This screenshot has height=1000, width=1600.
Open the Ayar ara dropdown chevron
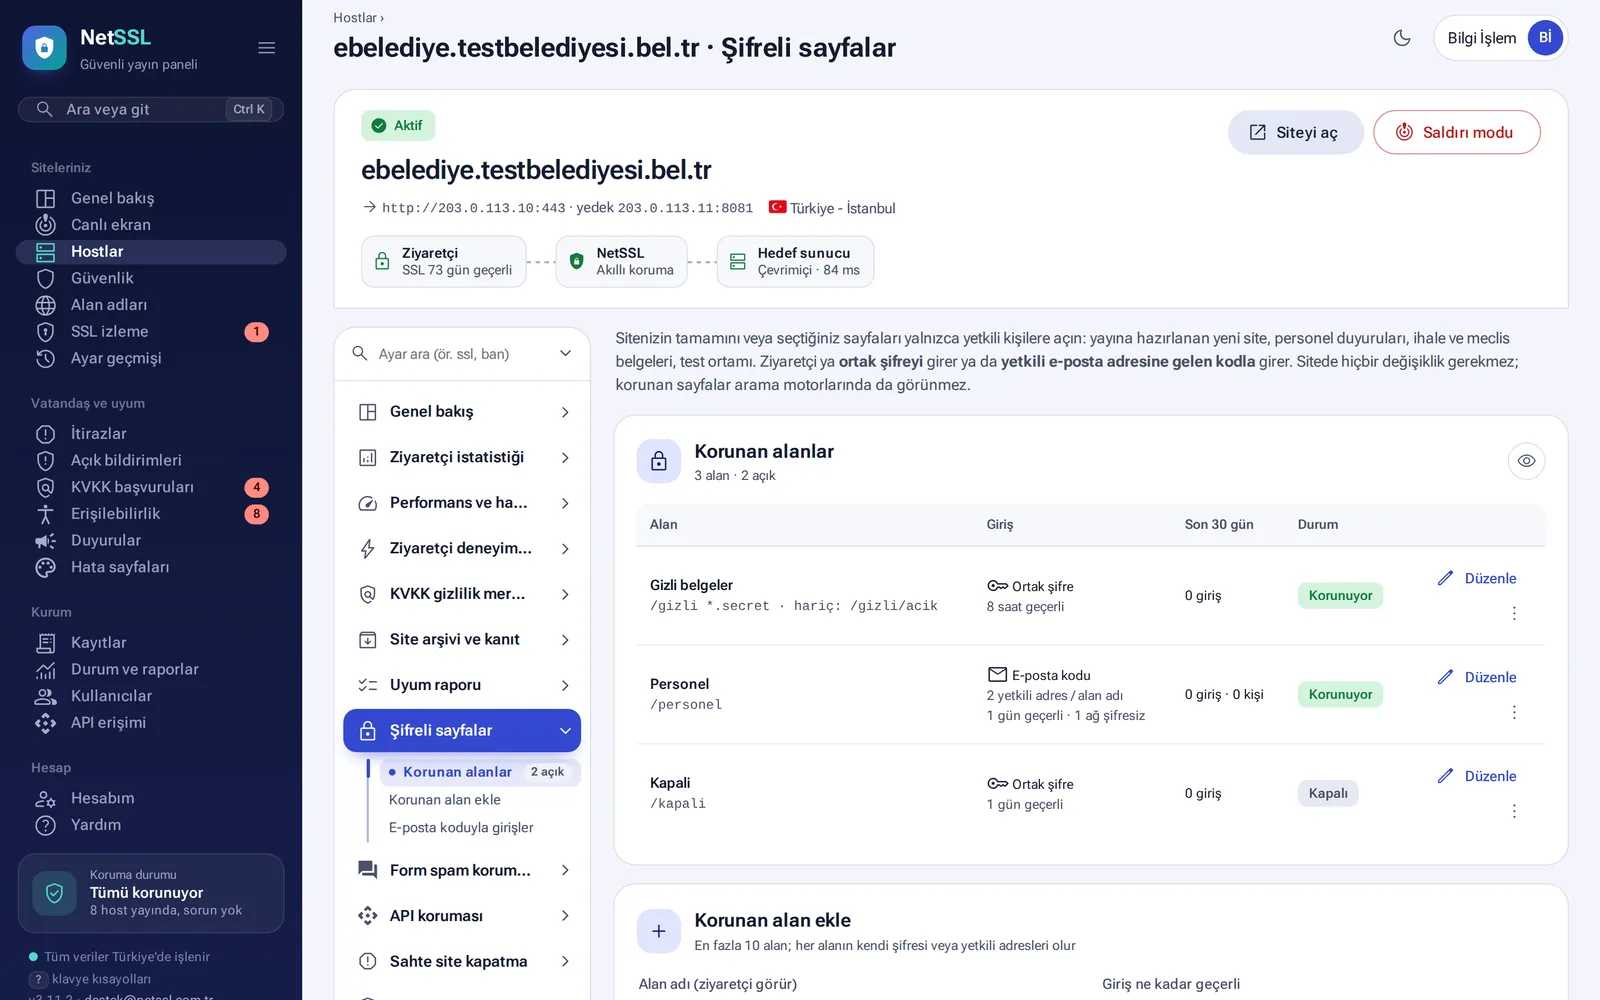click(565, 354)
